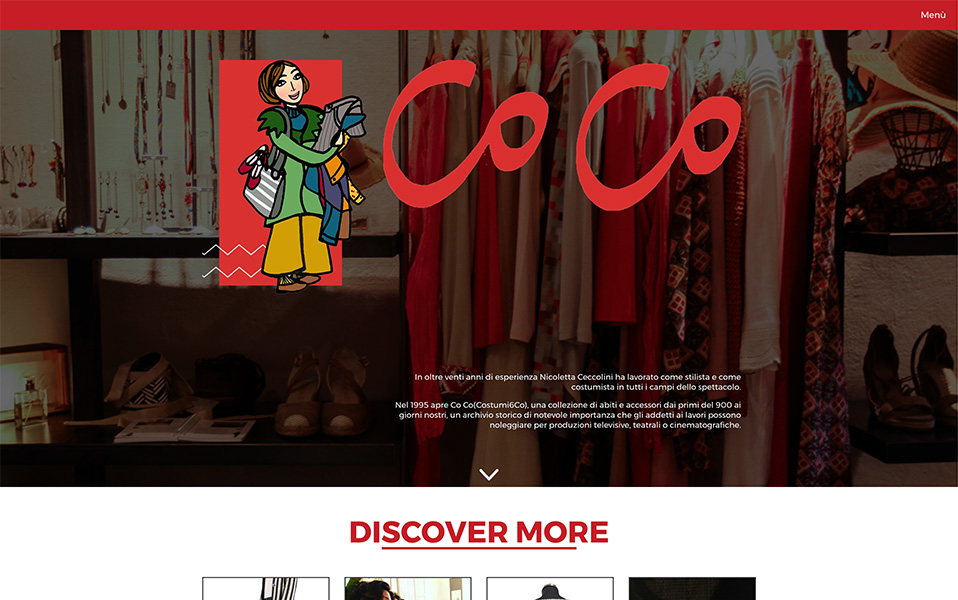
Task: Open the striped garment thumbnail
Action: pos(266,588)
